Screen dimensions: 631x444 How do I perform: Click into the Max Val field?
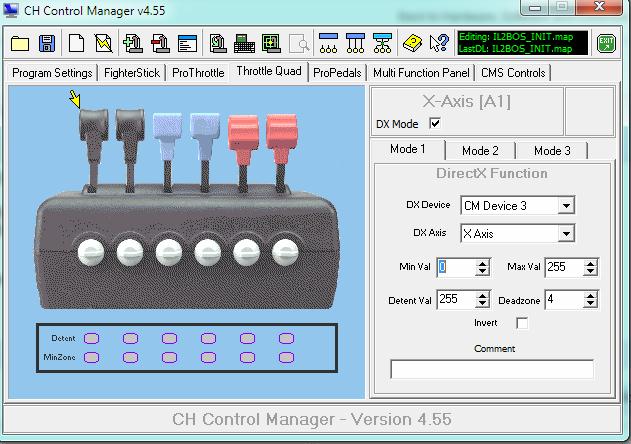point(565,267)
